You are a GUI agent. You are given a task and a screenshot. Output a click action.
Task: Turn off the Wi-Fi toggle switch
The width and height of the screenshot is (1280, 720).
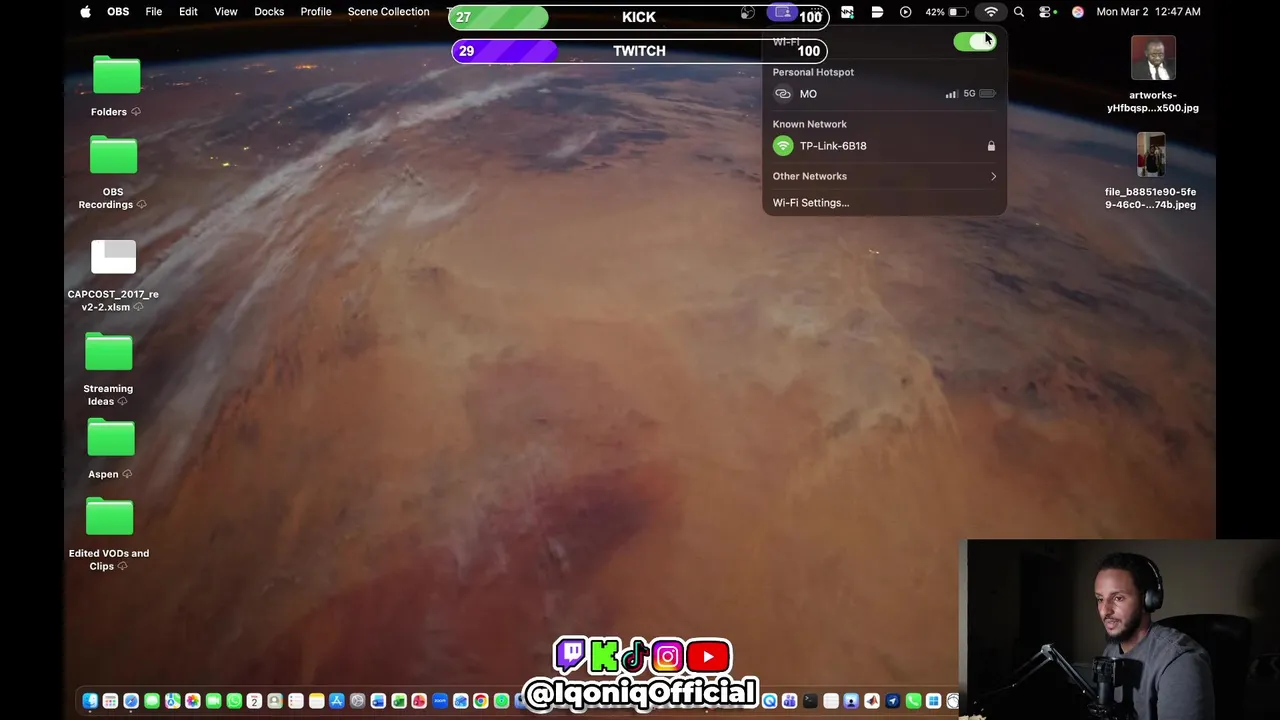coord(974,42)
